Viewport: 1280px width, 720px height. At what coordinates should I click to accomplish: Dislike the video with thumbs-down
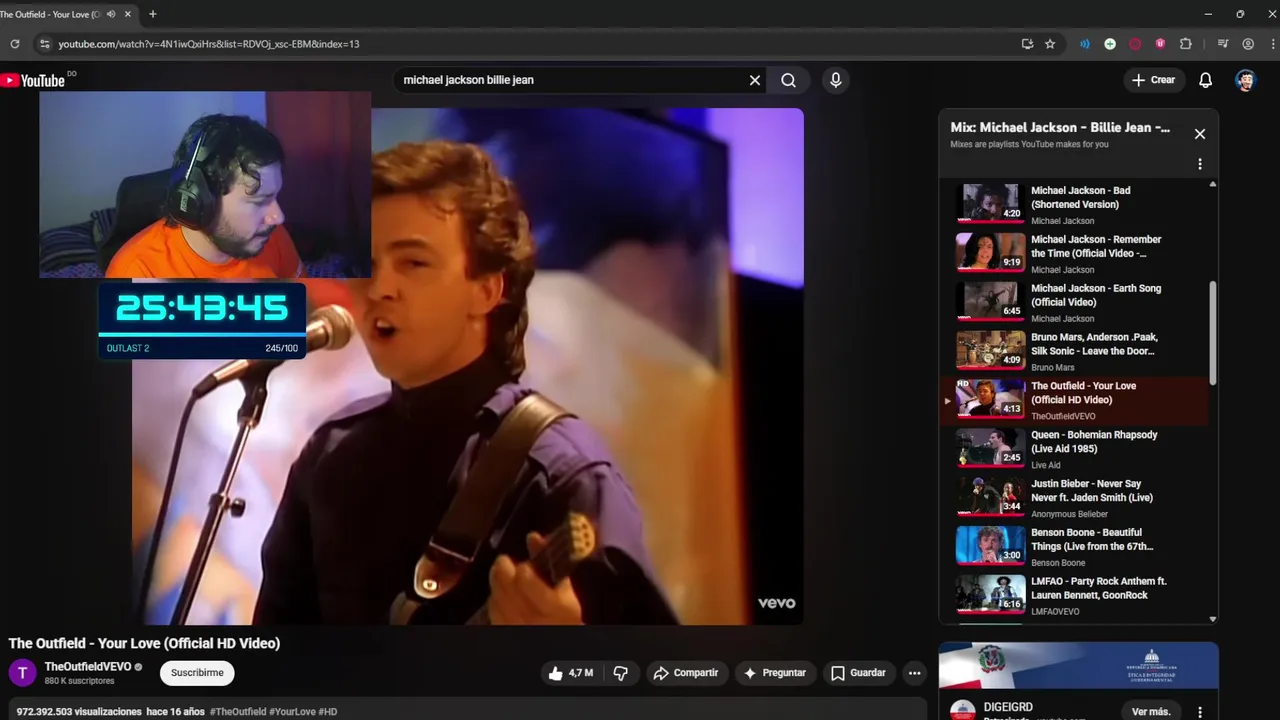[621, 673]
